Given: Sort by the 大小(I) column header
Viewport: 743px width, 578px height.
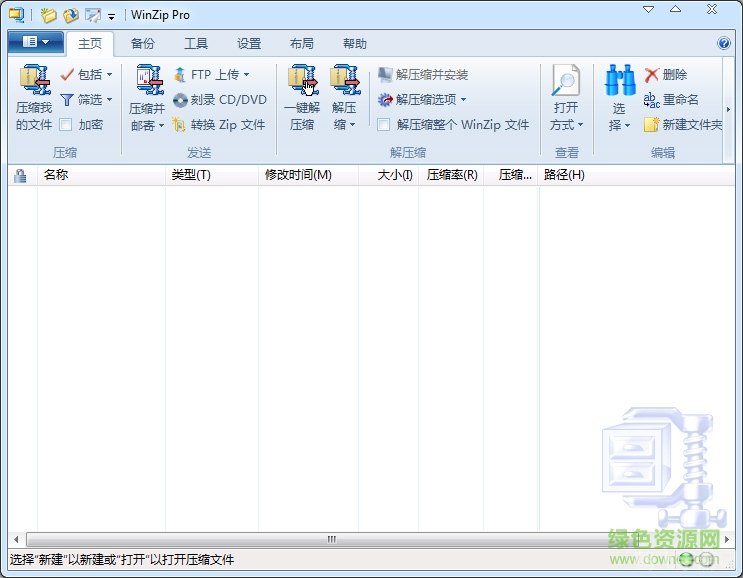Looking at the screenshot, I should coord(389,175).
